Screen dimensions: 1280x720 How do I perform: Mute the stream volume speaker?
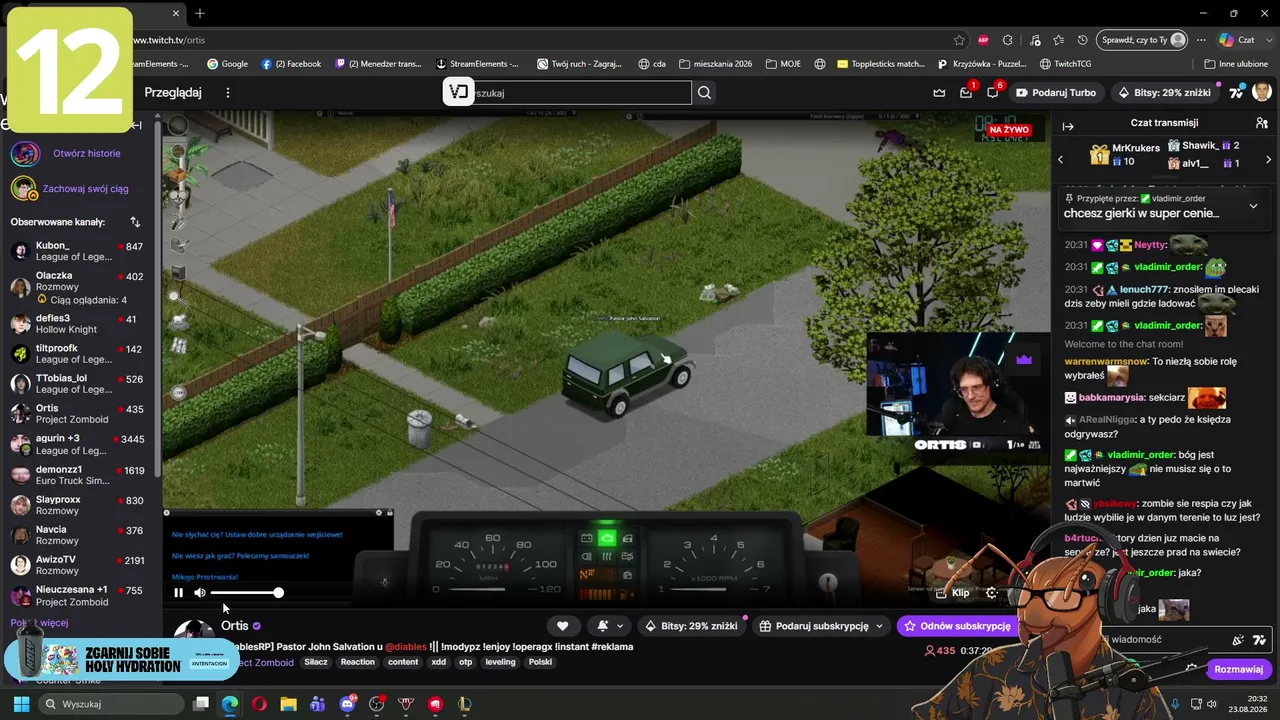(199, 593)
